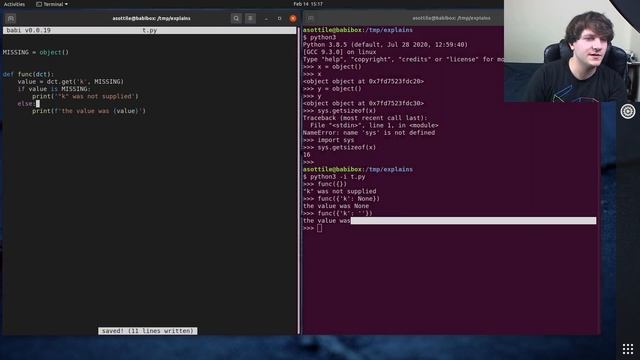Click the 'value = dct.get' line in editor
Image resolution: width=640 pixels, height=360 pixels.
point(71,82)
